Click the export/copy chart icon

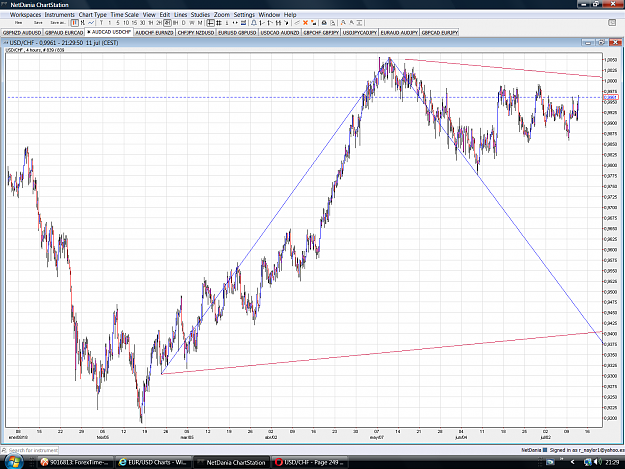coord(332,23)
